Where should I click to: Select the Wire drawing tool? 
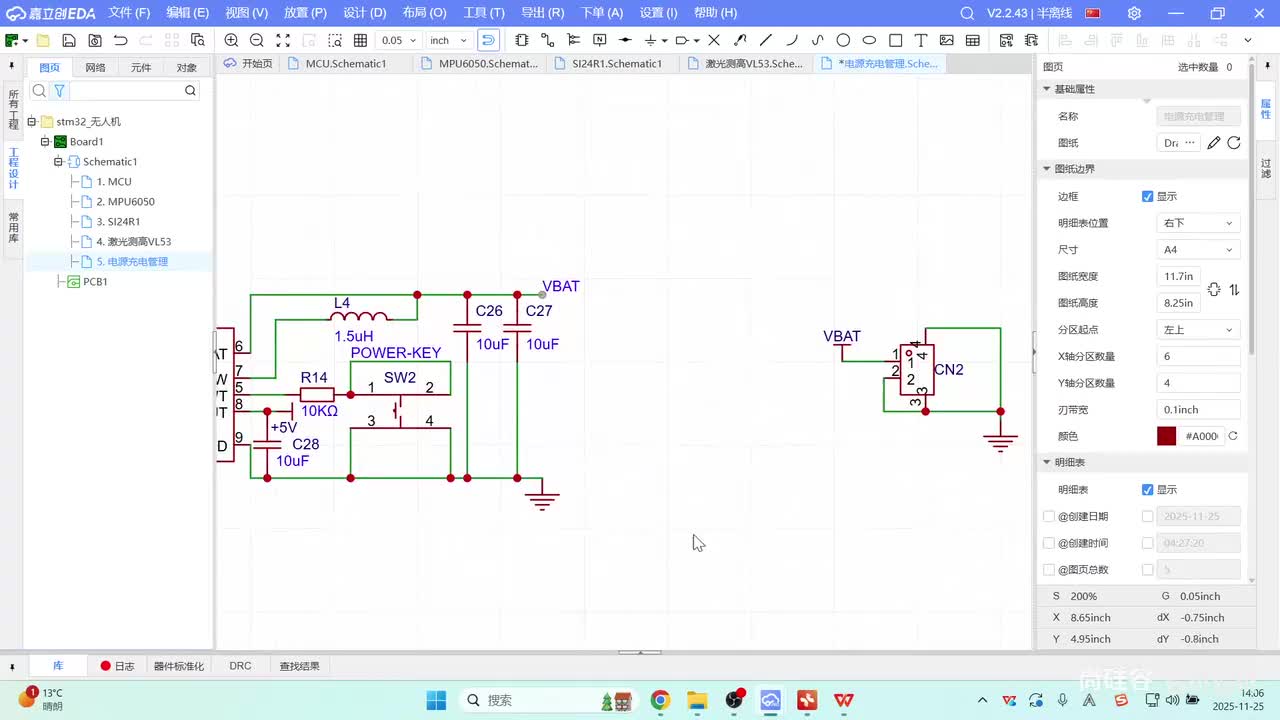point(547,40)
